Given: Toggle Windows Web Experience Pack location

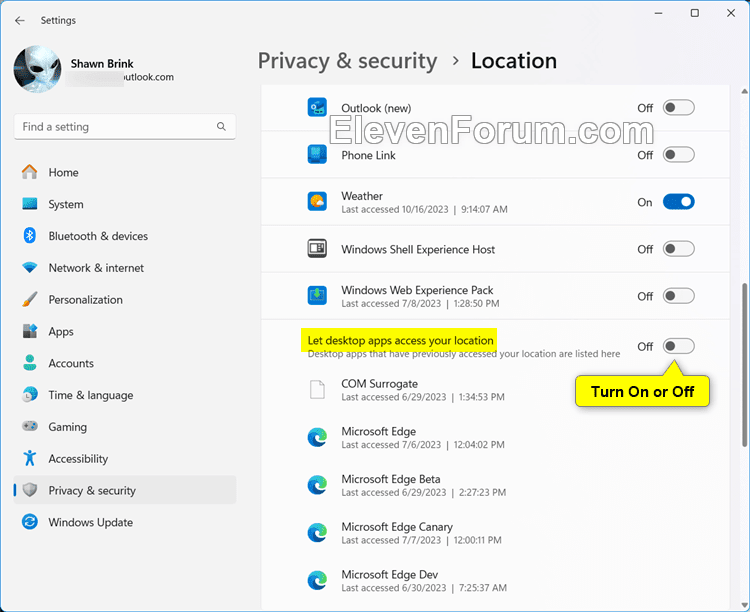Looking at the screenshot, I should (x=678, y=296).
